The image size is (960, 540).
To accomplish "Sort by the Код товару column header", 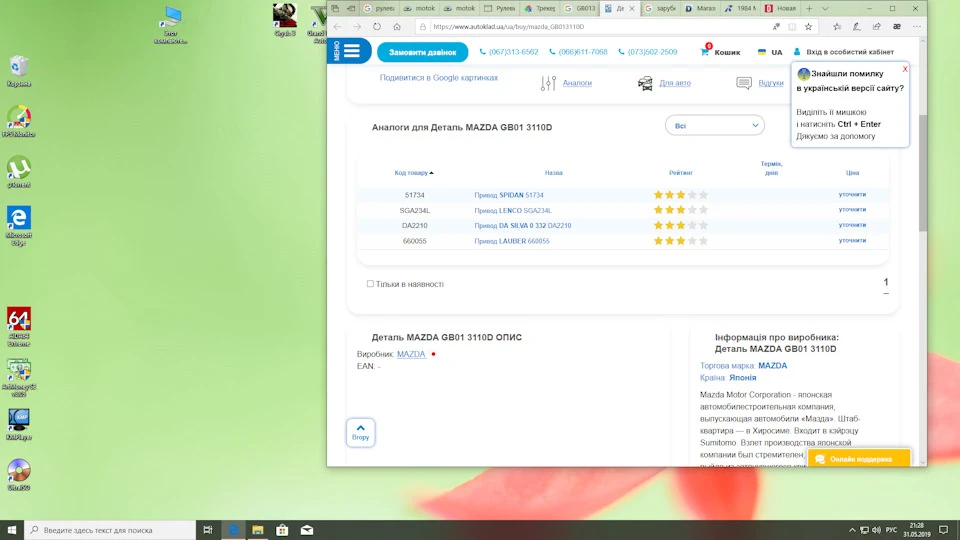I will pyautogui.click(x=414, y=173).
